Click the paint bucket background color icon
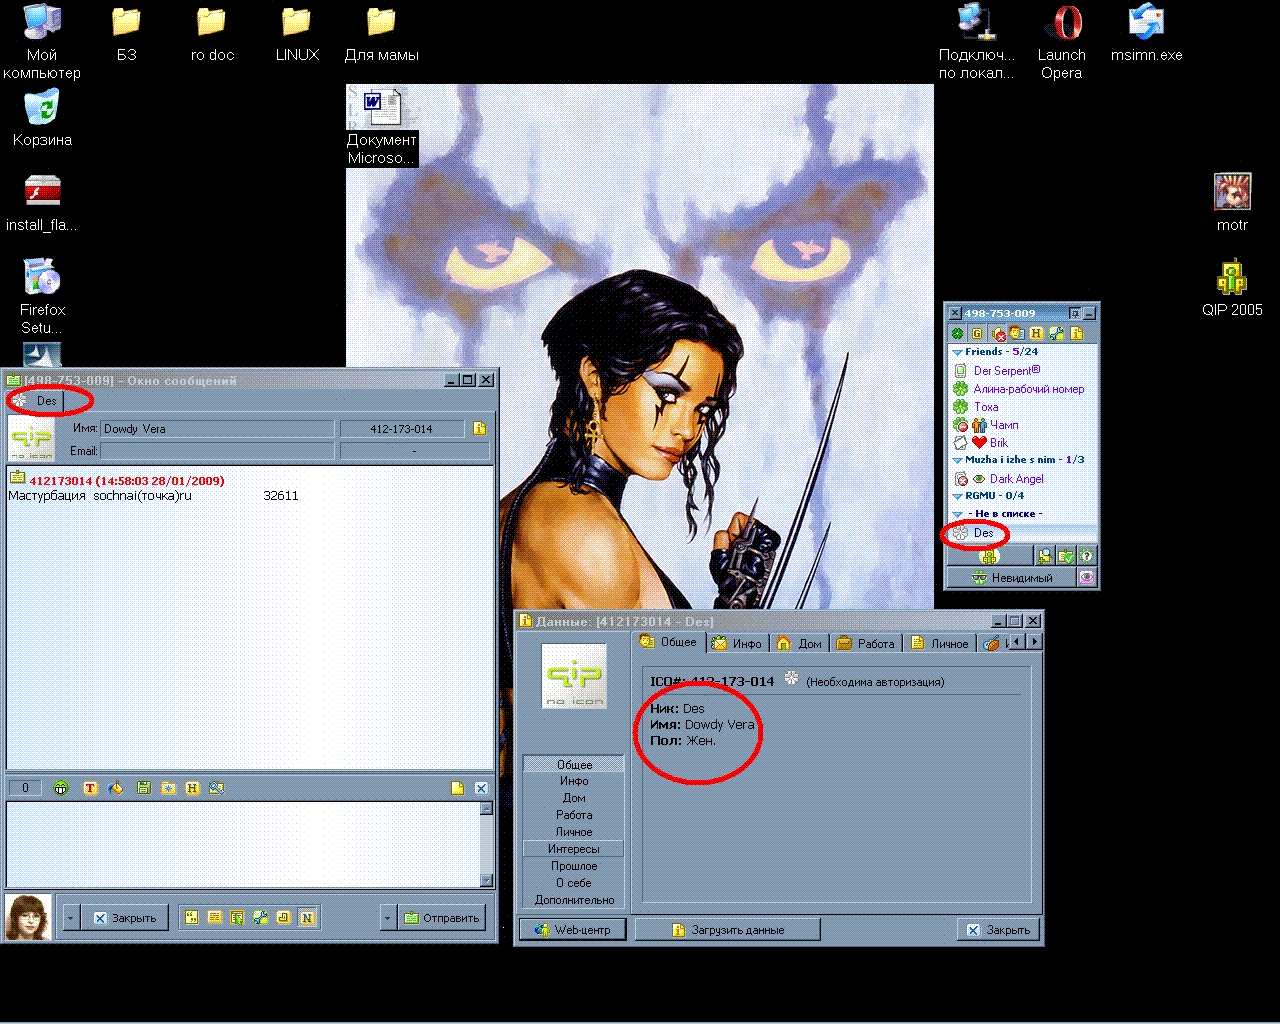The image size is (1280, 1024). click(x=116, y=788)
